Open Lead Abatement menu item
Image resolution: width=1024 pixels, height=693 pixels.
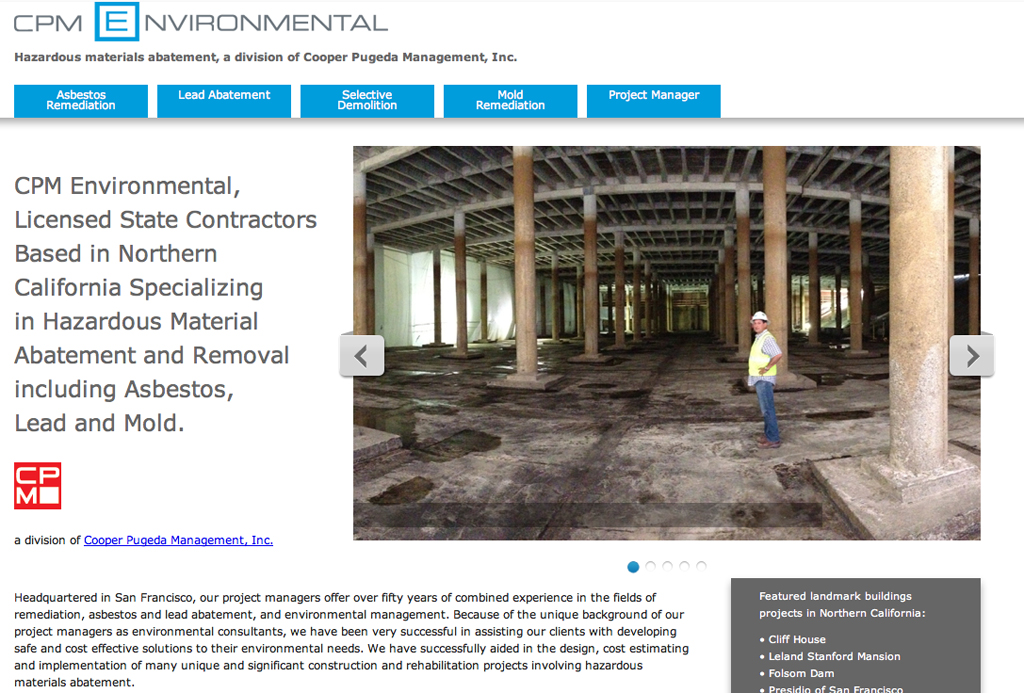tap(224, 101)
